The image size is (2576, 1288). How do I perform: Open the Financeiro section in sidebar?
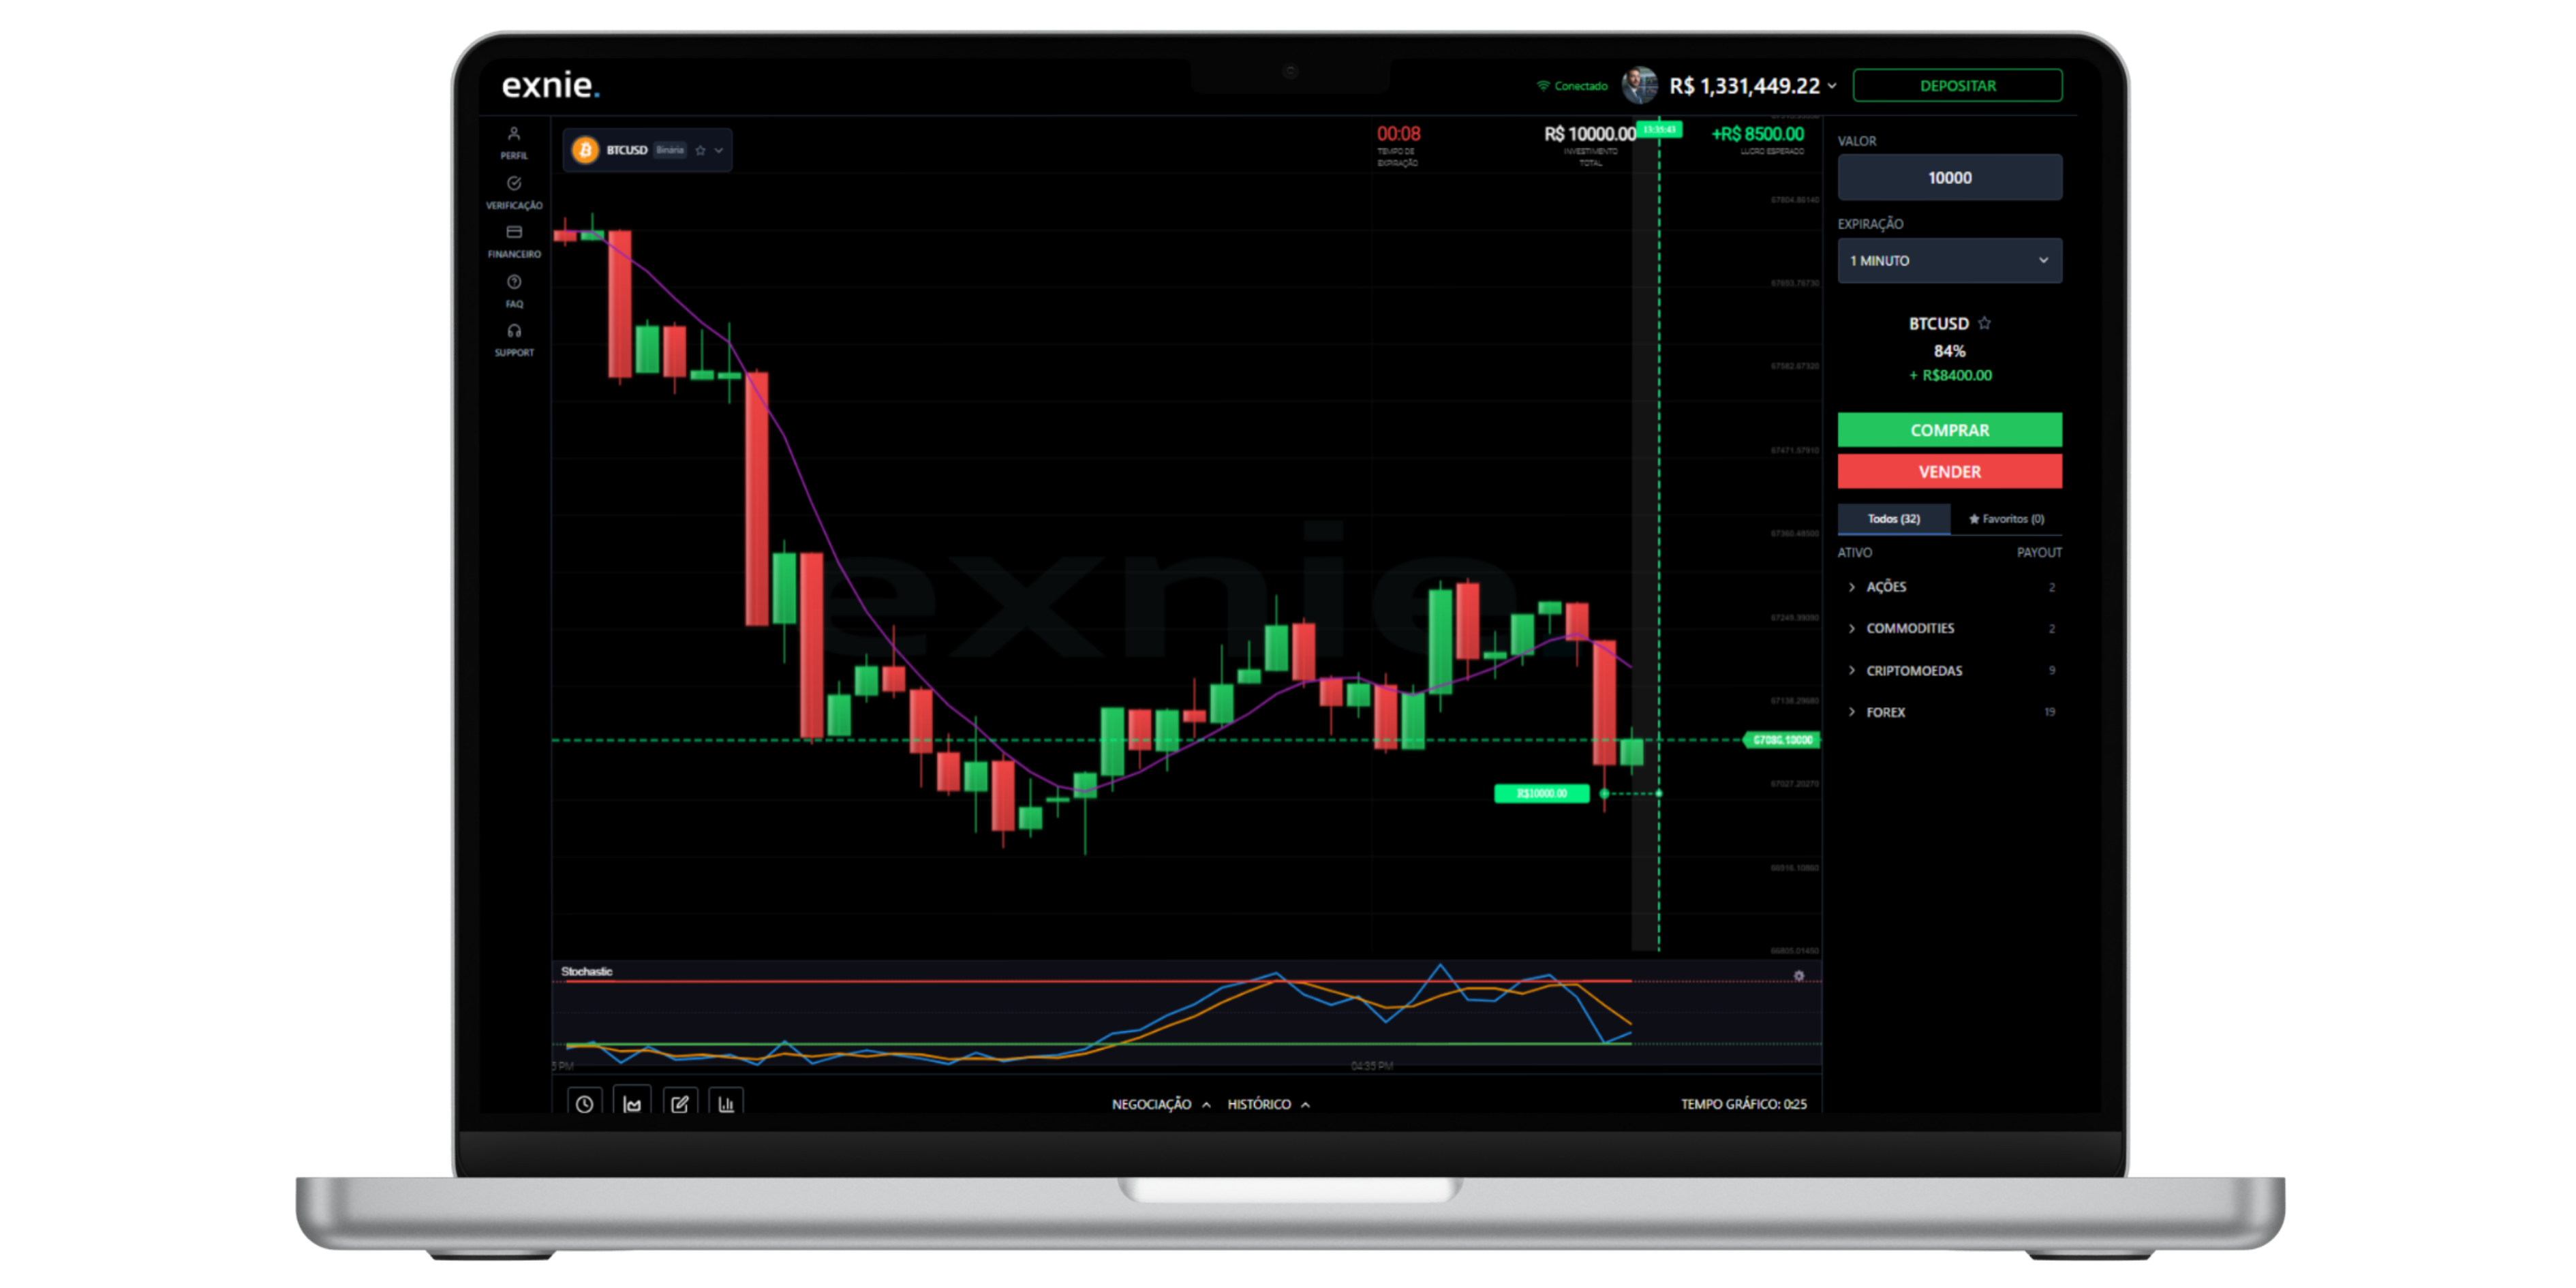point(514,232)
